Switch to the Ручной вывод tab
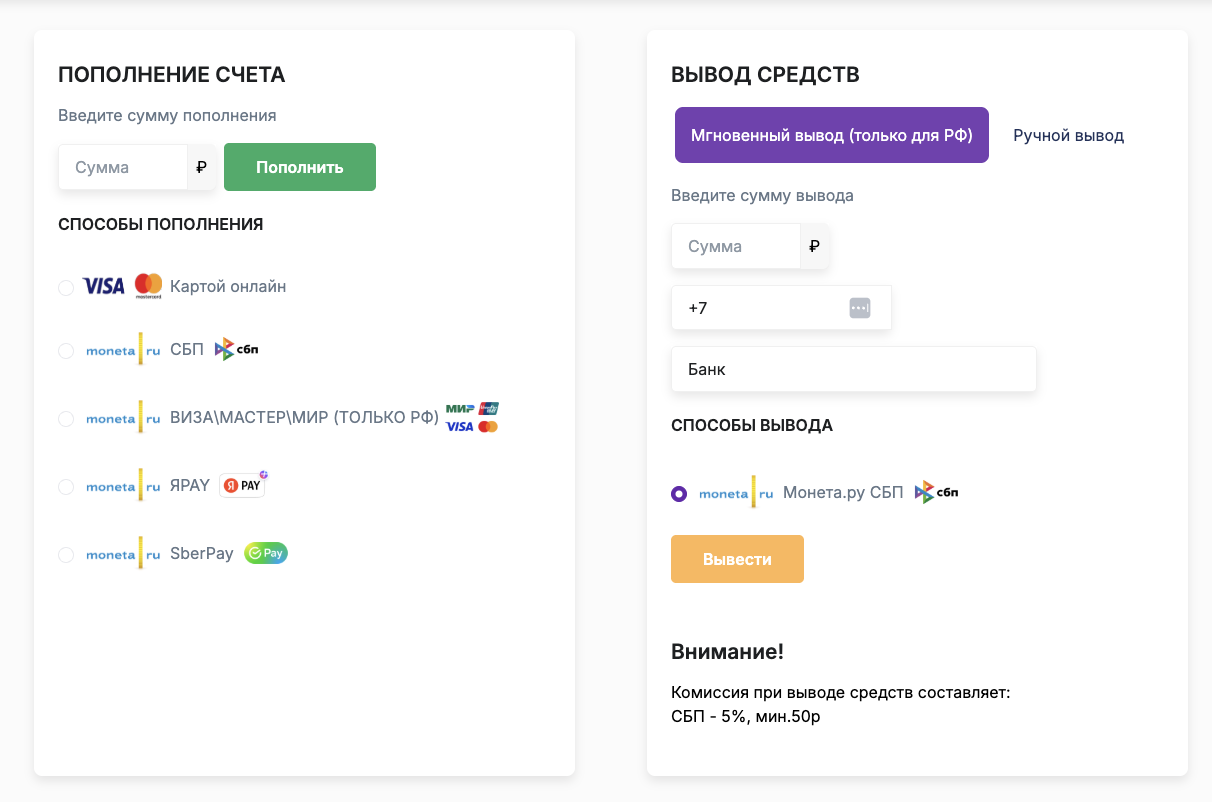 pos(1069,134)
